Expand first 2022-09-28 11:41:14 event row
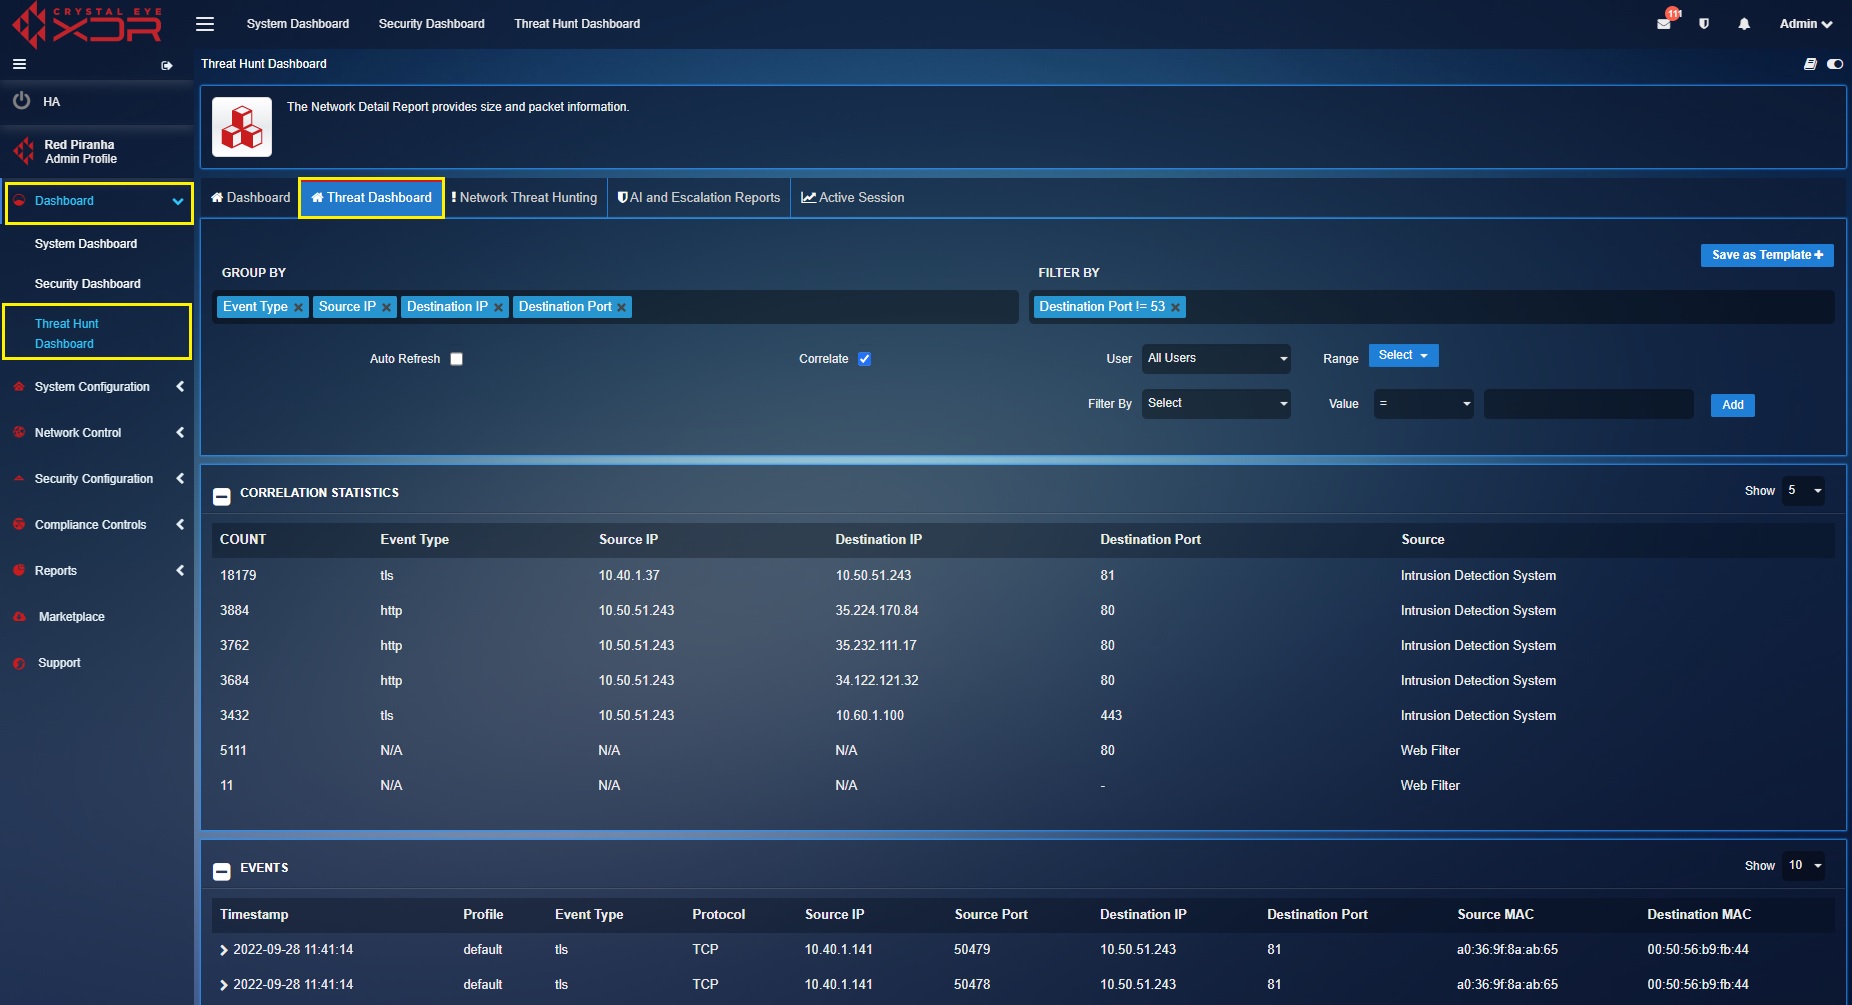The image size is (1852, 1005). (224, 950)
